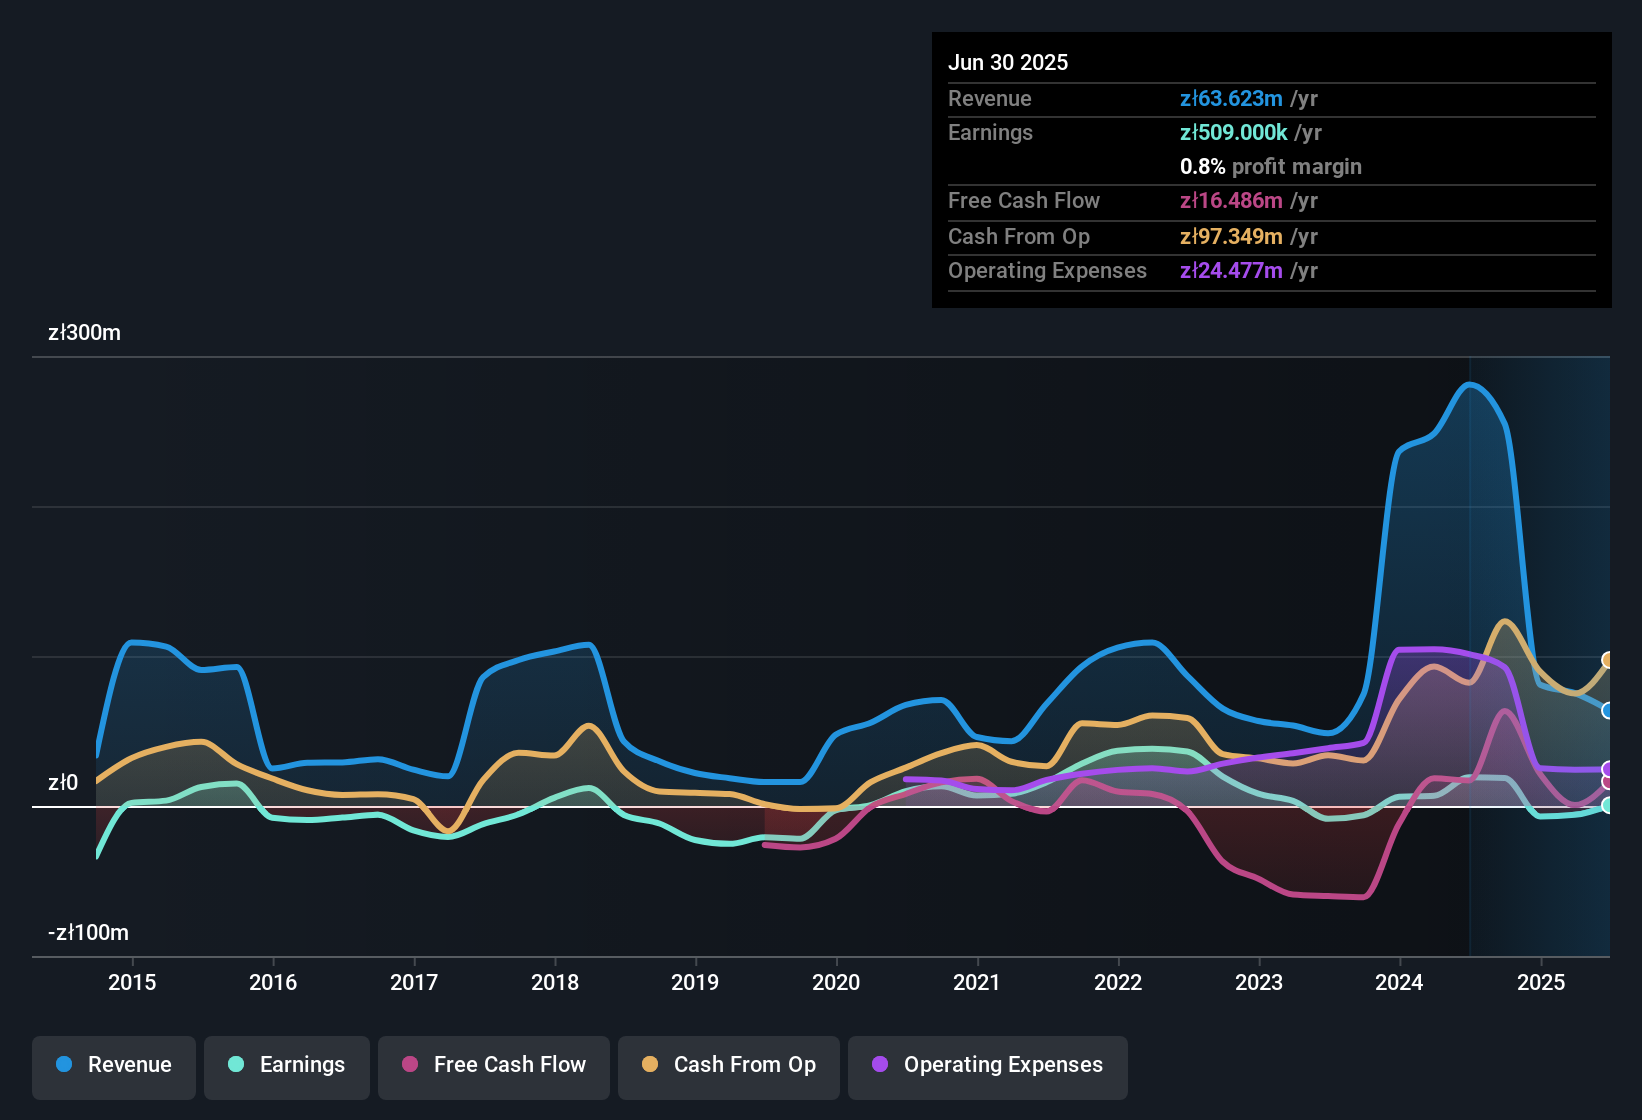Click the blue Revenue legend dot
The height and width of the screenshot is (1120, 1642).
point(64,1065)
